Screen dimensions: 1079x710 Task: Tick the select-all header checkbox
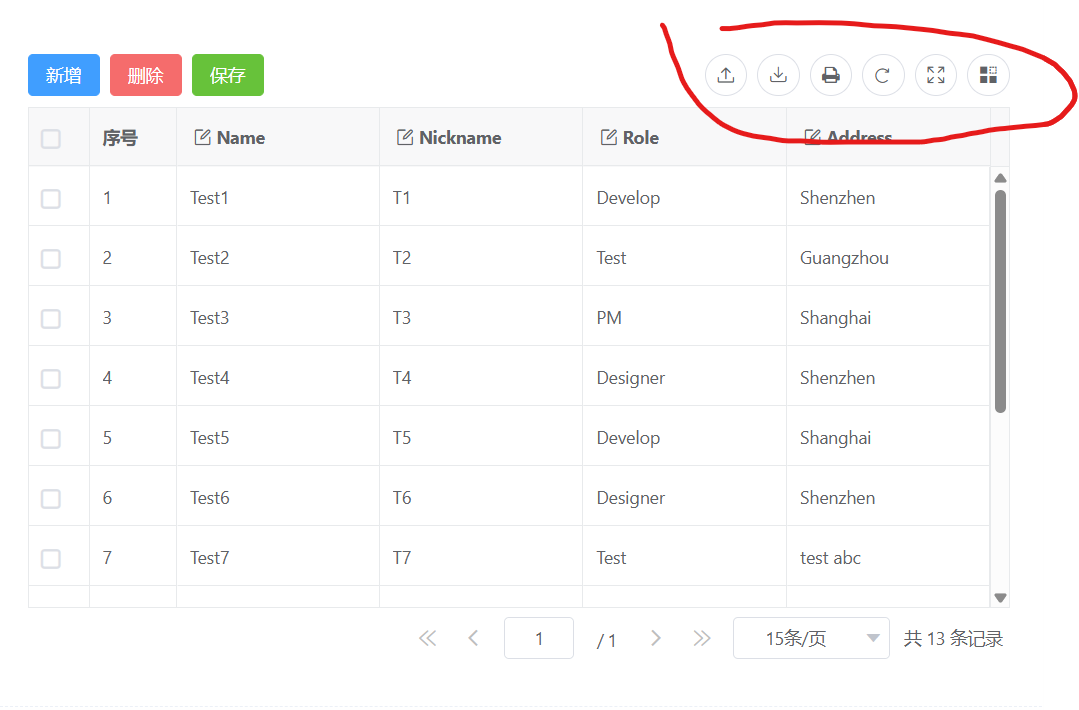point(51,139)
